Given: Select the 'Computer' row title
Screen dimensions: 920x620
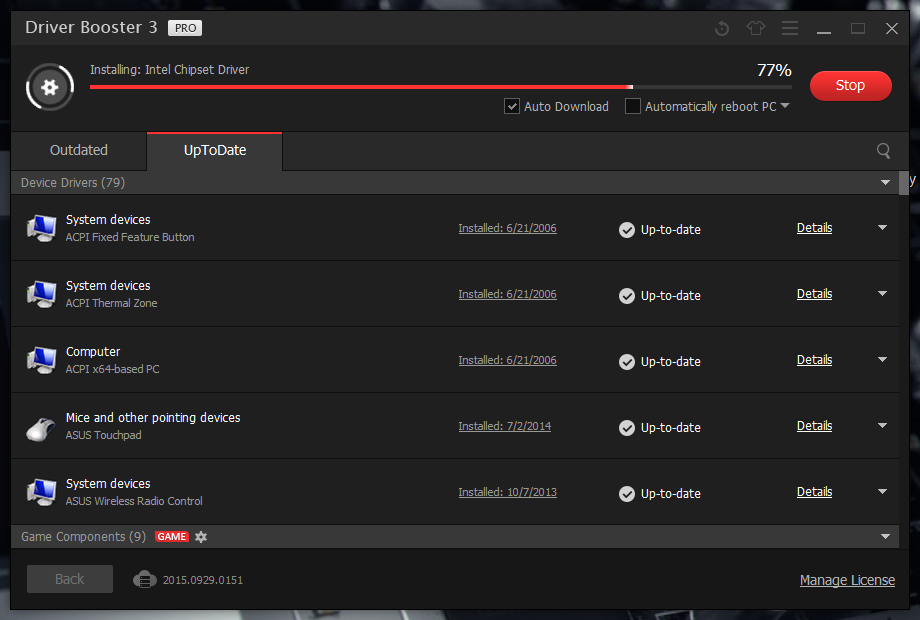Looking at the screenshot, I should 93,351.
